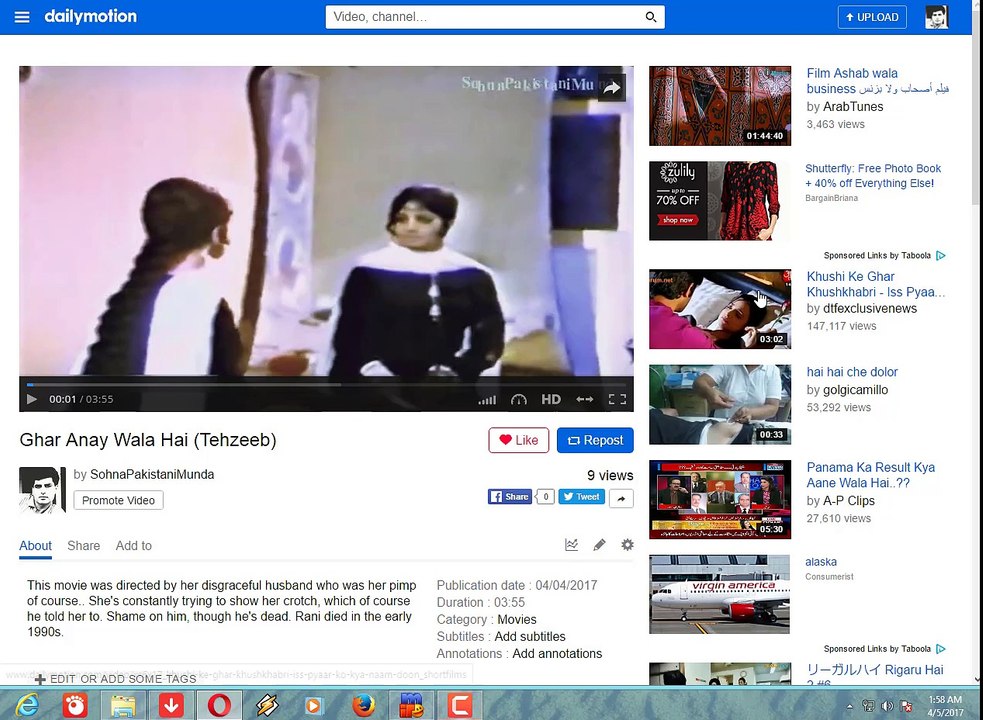Open Film Ashab wala business thumbnail
Screen dimensions: 983x720
pyautogui.click(x=720, y=106)
